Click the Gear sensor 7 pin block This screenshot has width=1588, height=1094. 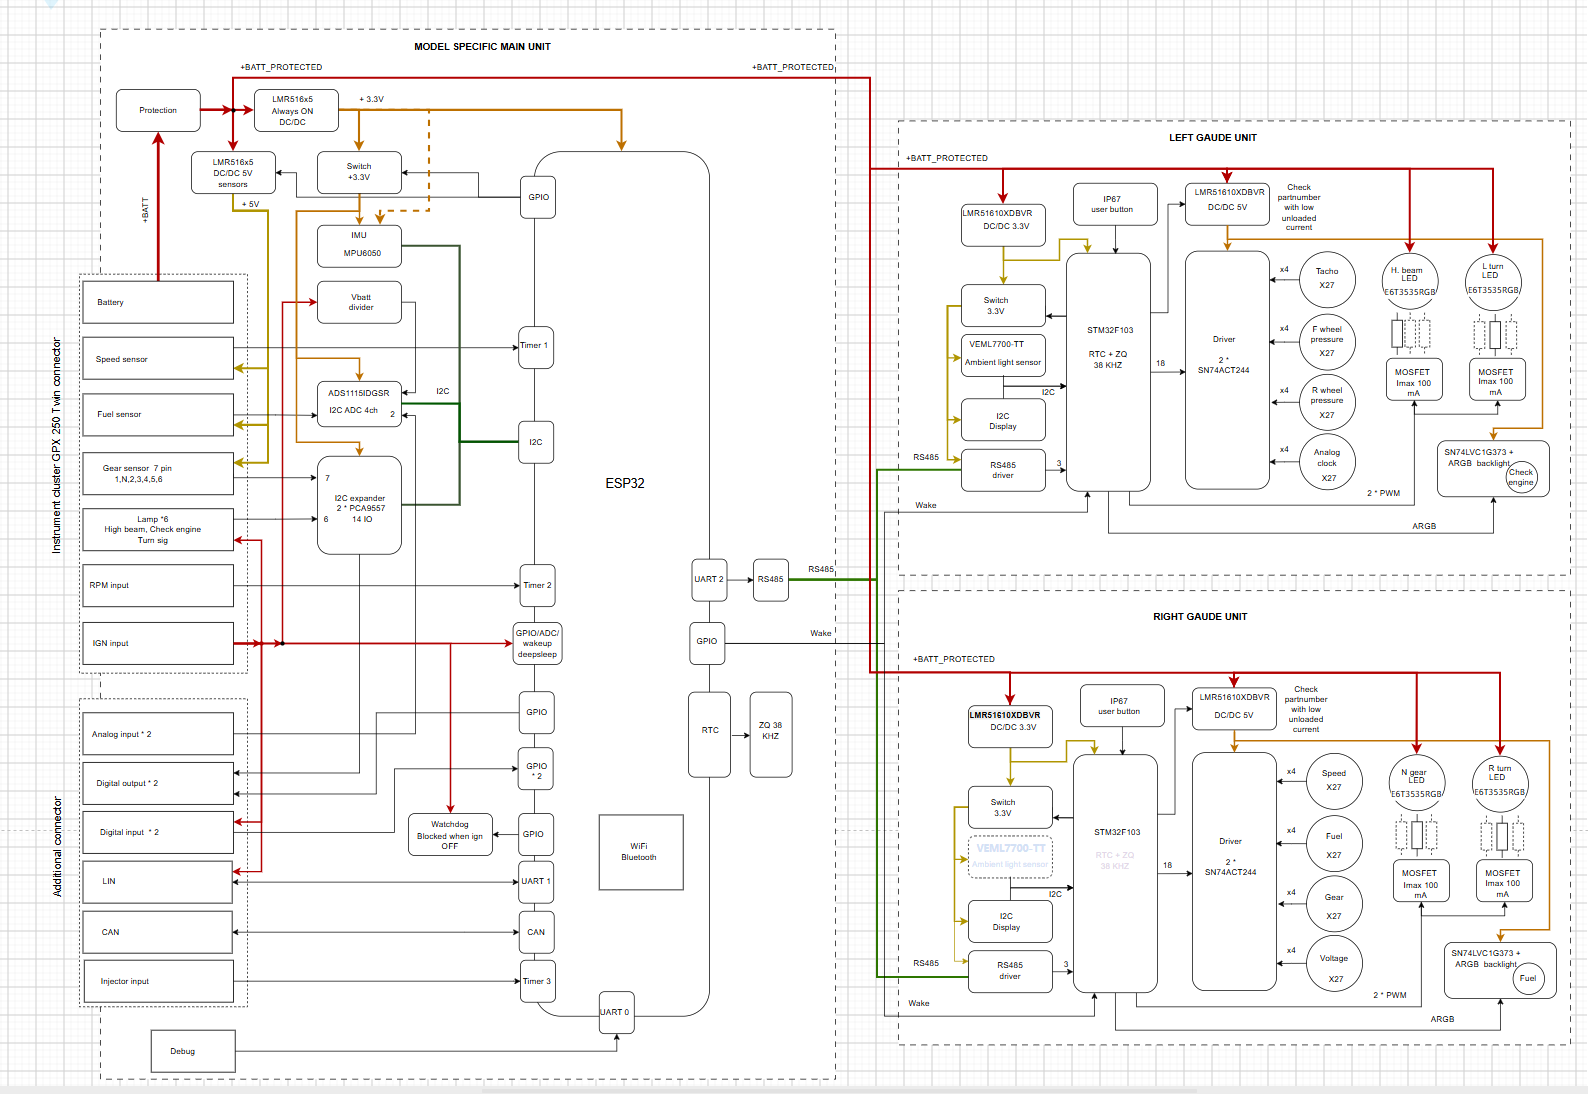158,473
